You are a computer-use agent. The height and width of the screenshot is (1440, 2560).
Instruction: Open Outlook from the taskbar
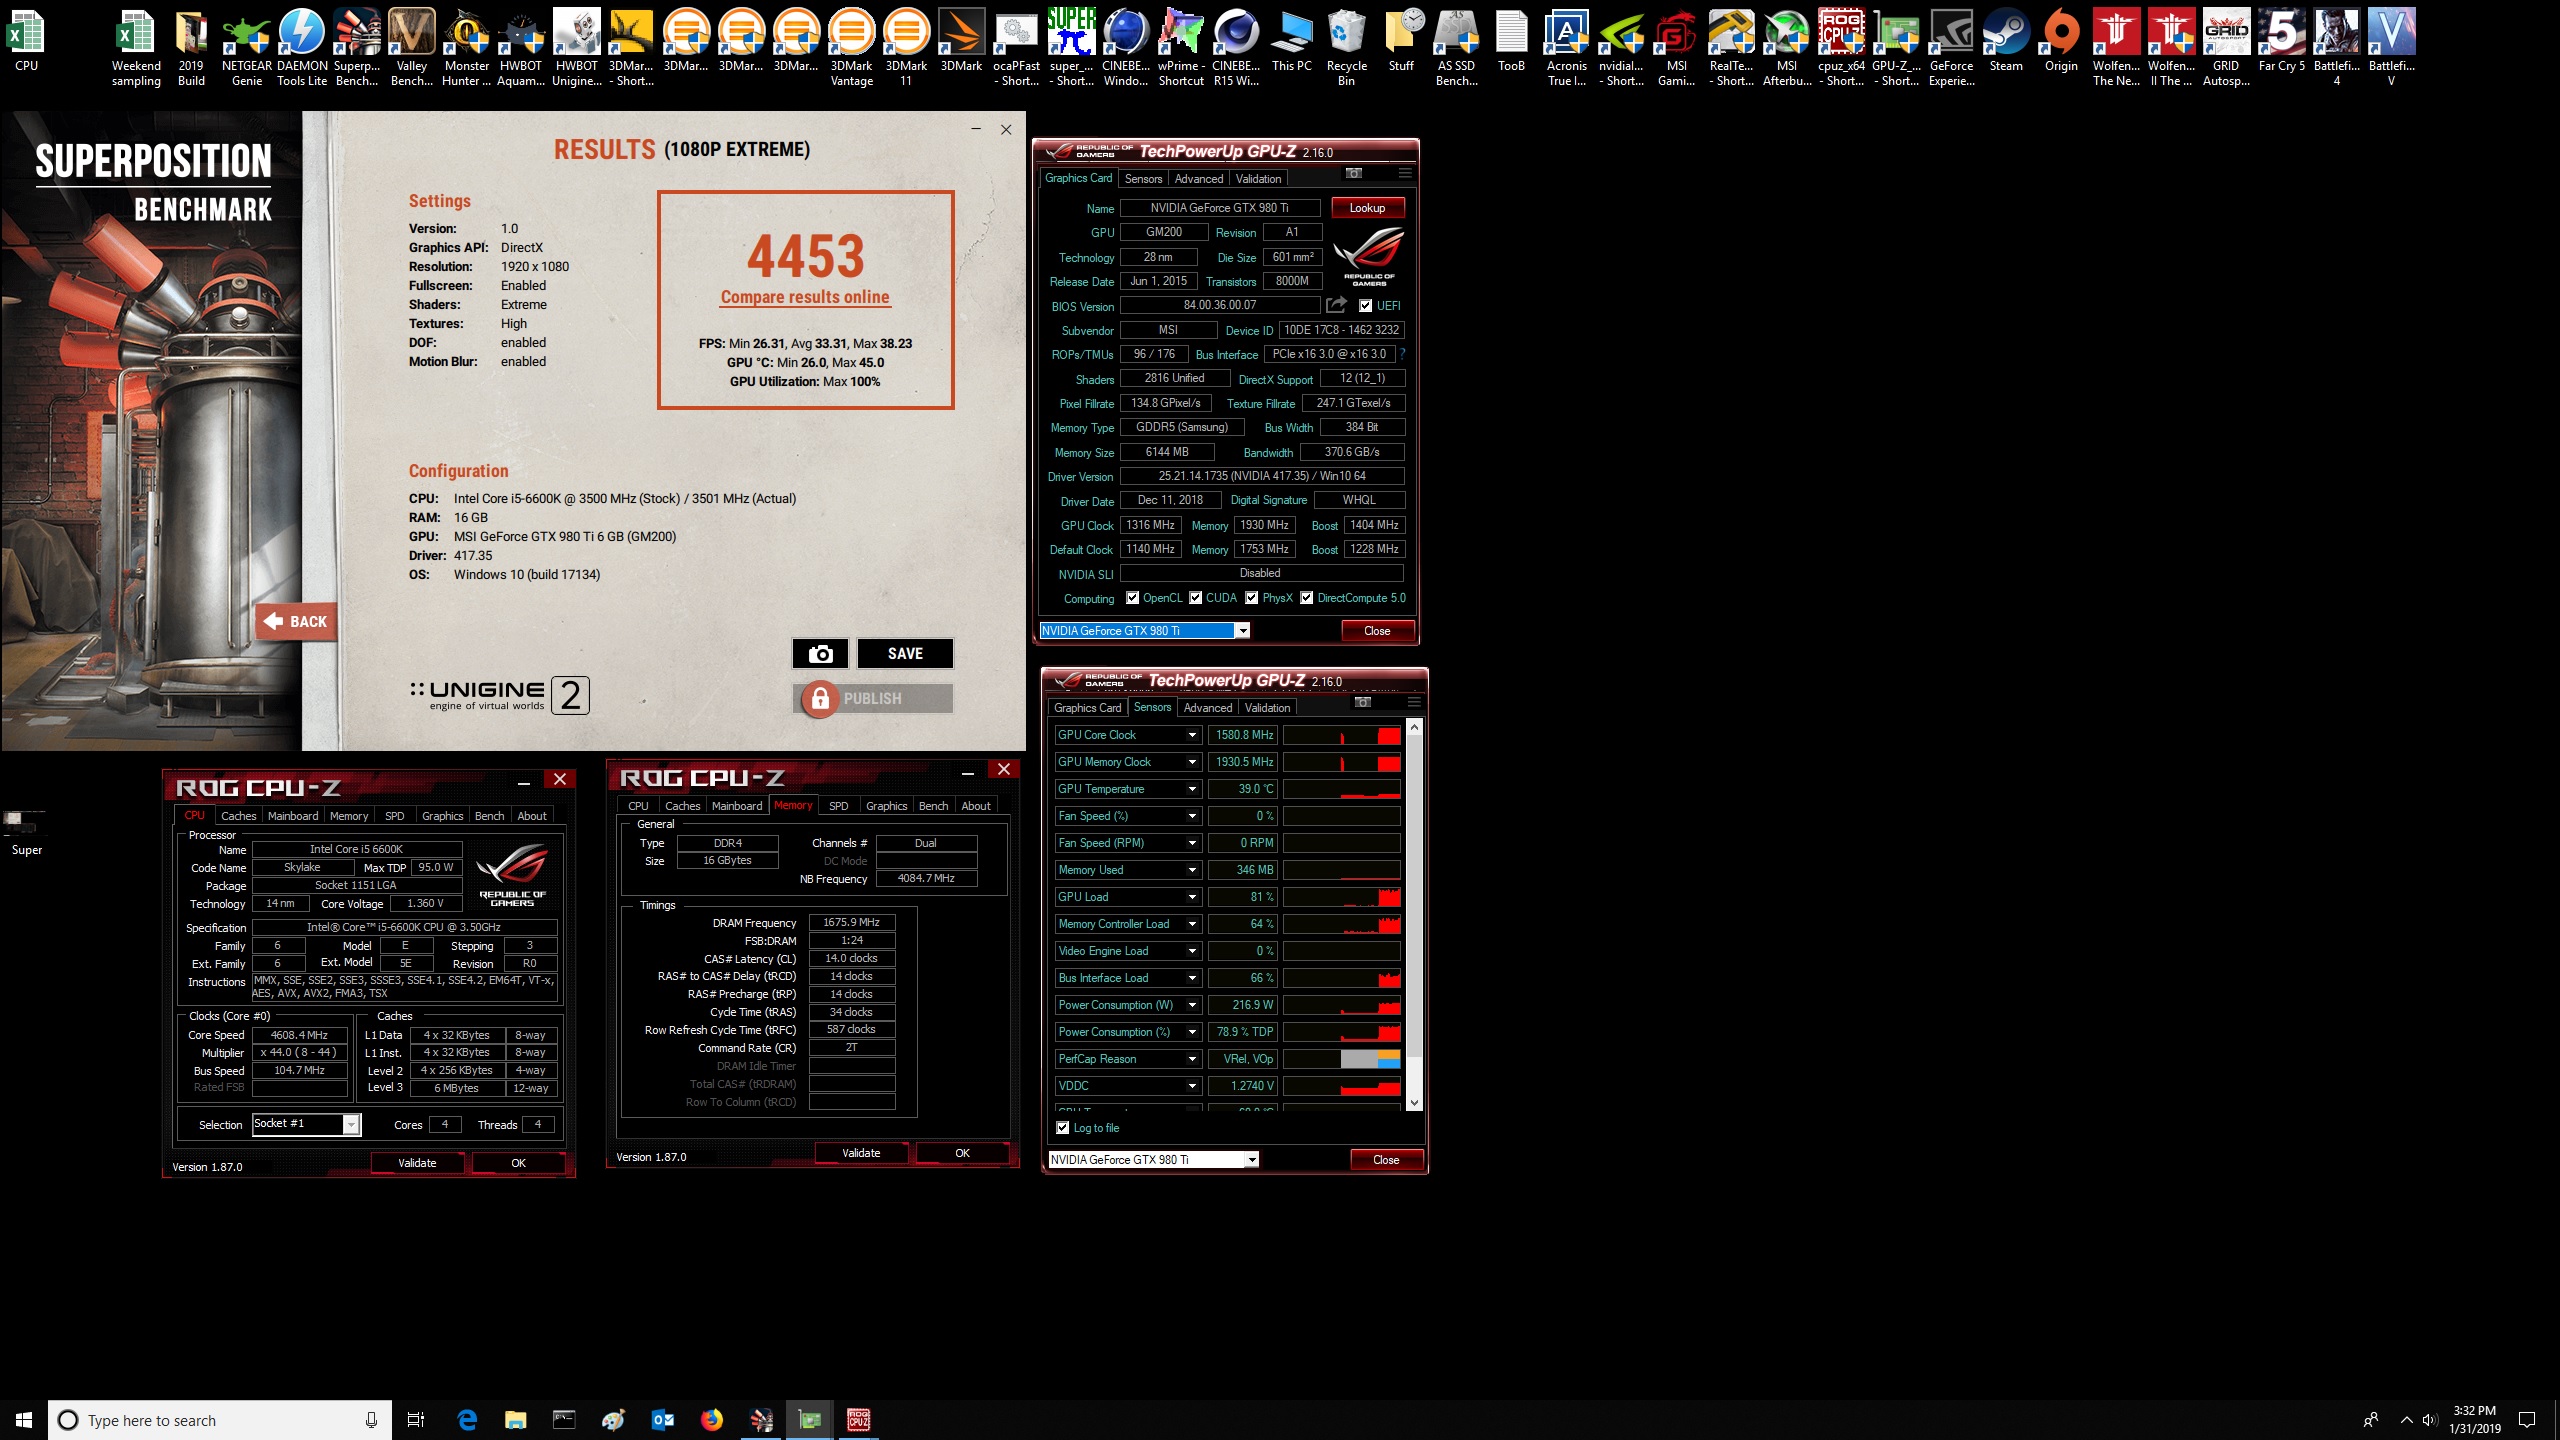click(x=662, y=1419)
